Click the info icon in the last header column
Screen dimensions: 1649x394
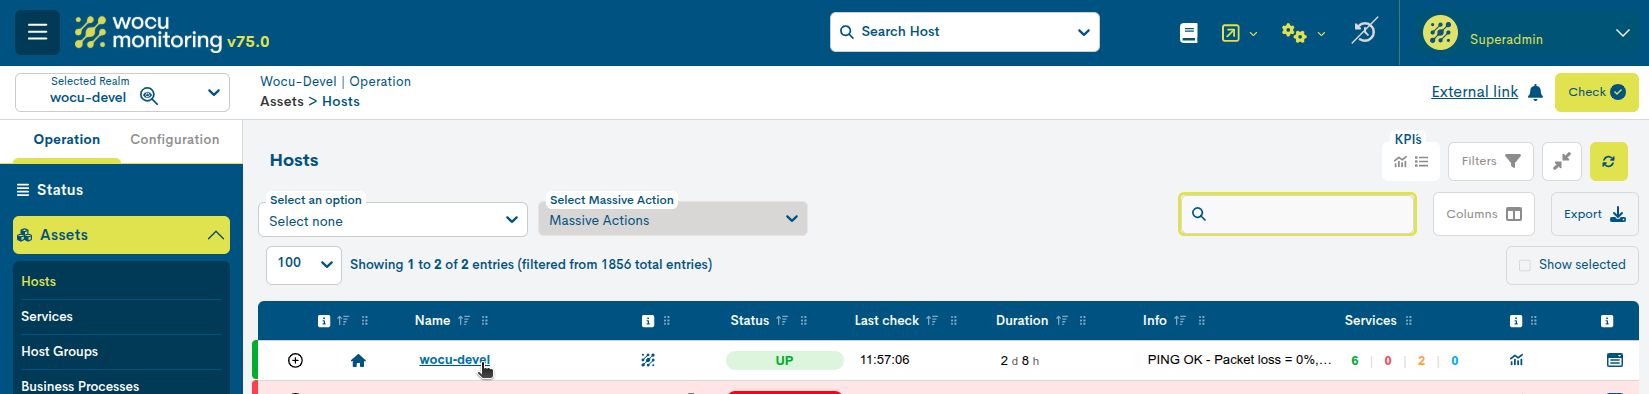pyautogui.click(x=1607, y=321)
